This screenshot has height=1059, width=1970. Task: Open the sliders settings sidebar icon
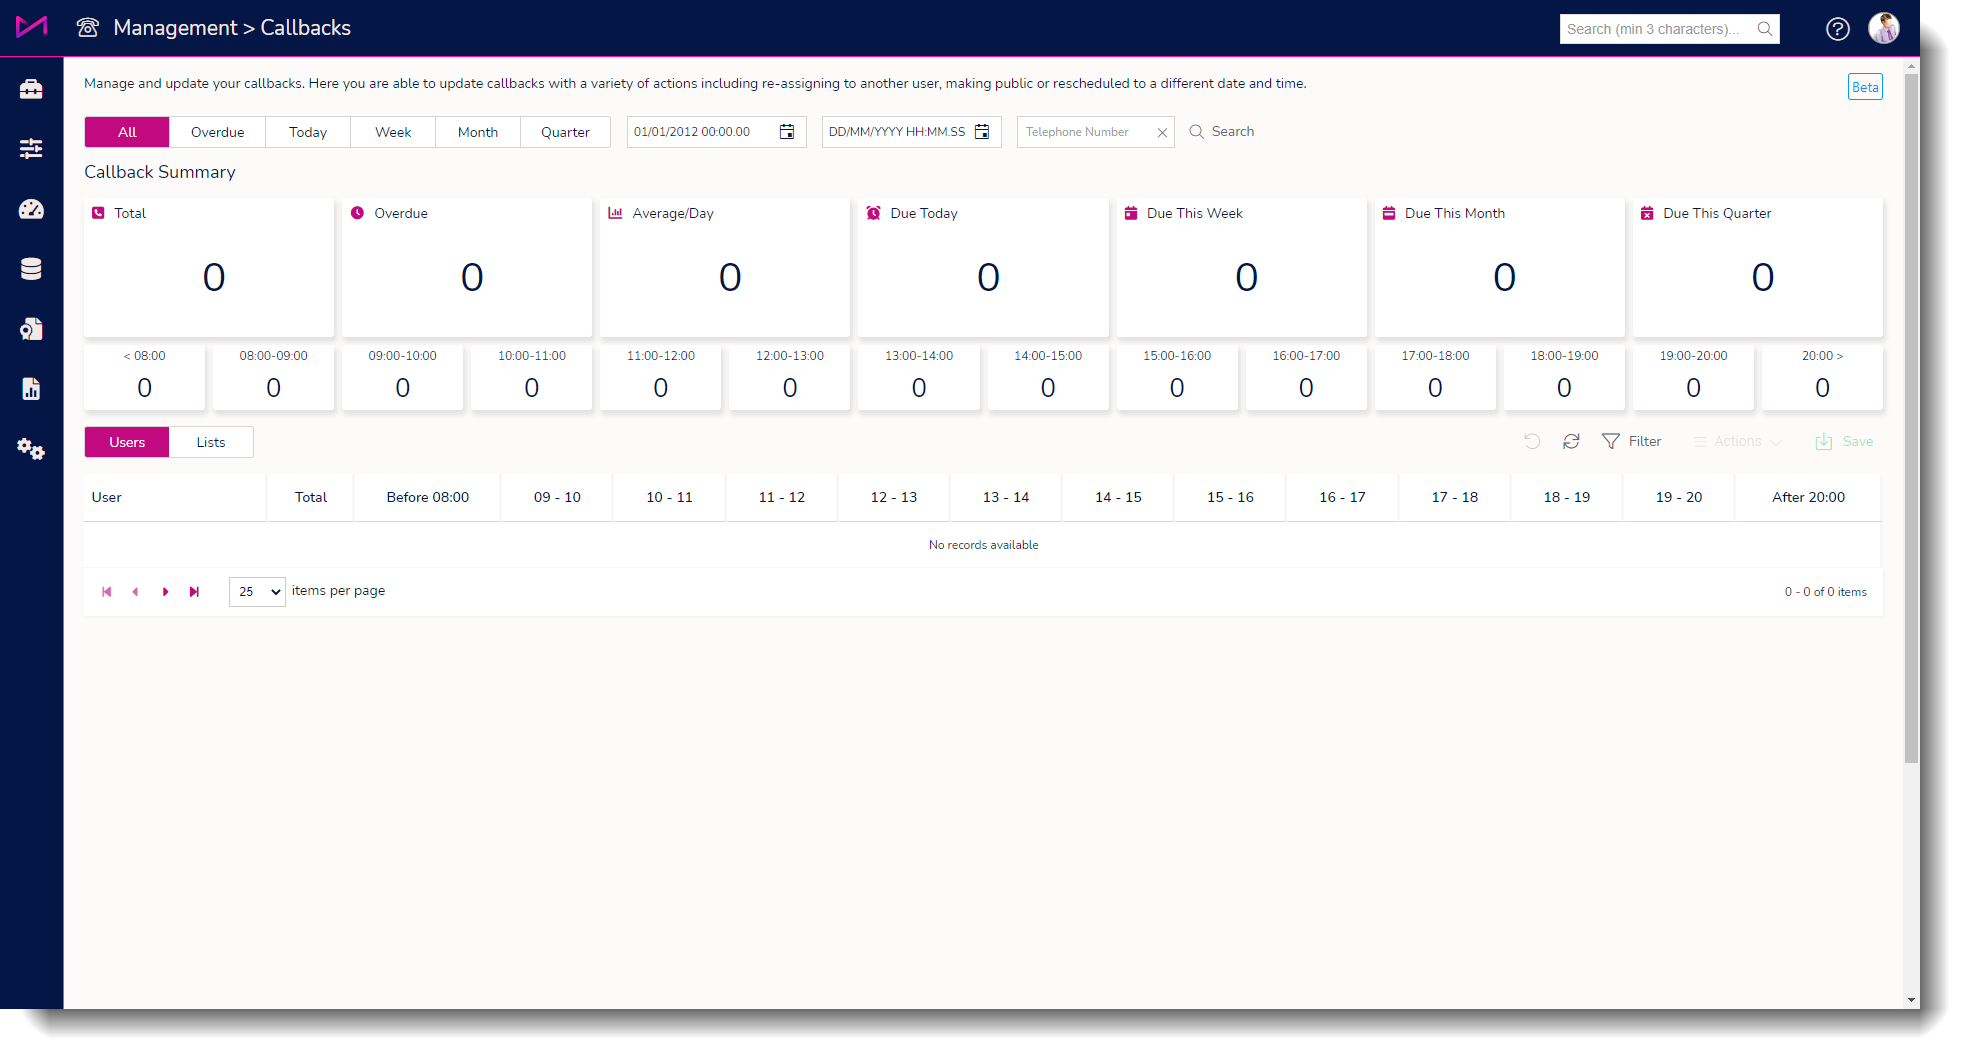point(31,149)
